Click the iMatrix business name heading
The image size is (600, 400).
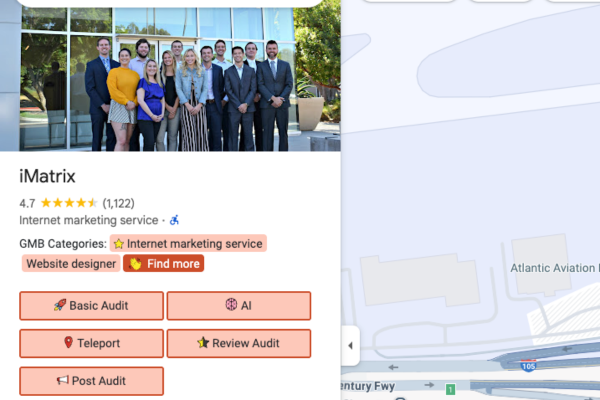click(47, 176)
